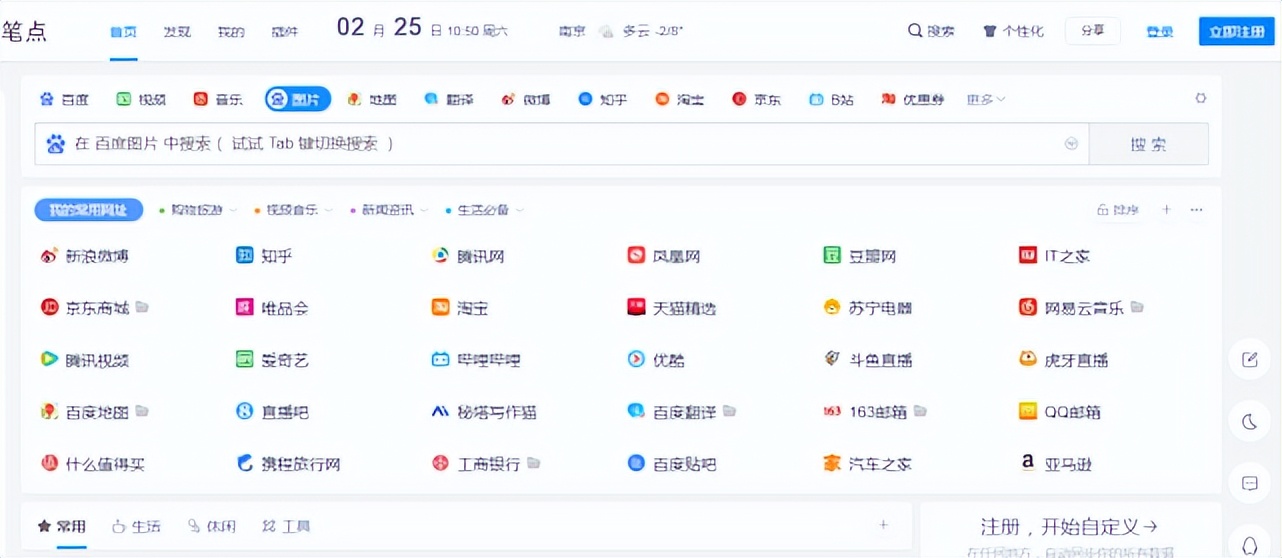The image size is (1282, 558).
Task: Open the 亚马逊 icon
Action: [1027, 464]
